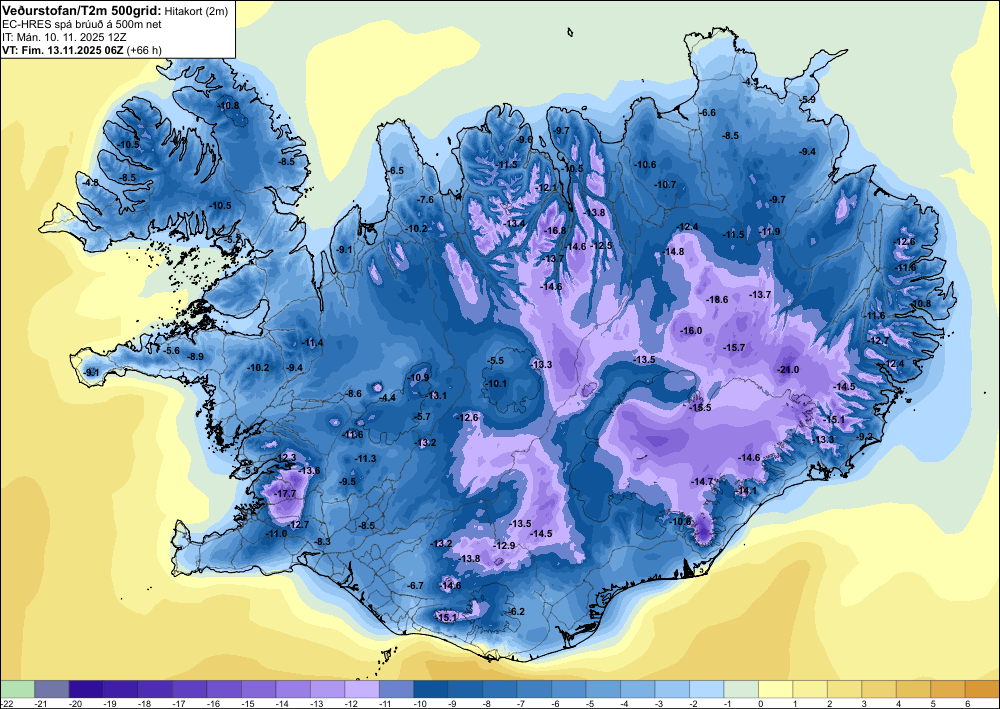Click the -8.9 temperature value
This screenshot has height=709, width=1000.
[195, 356]
